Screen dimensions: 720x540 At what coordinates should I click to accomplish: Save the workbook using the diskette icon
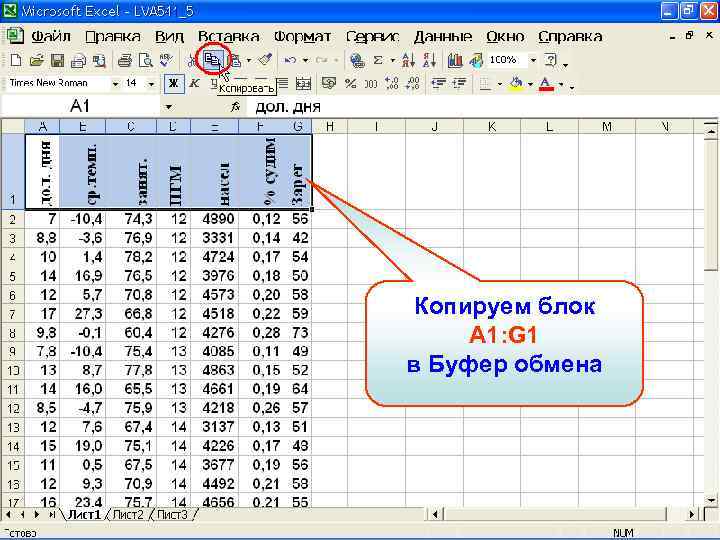click(57, 60)
